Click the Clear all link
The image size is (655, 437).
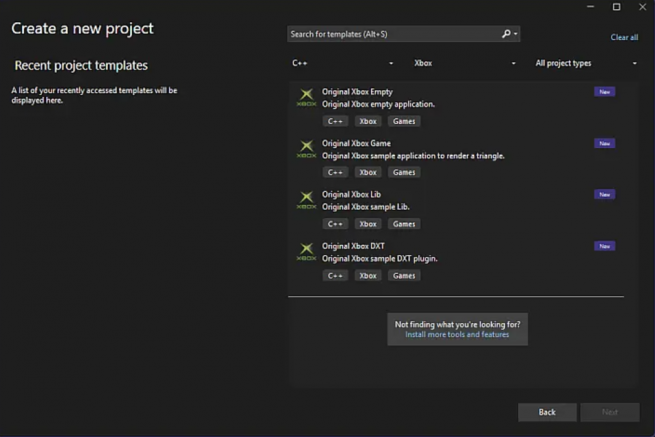[624, 37]
